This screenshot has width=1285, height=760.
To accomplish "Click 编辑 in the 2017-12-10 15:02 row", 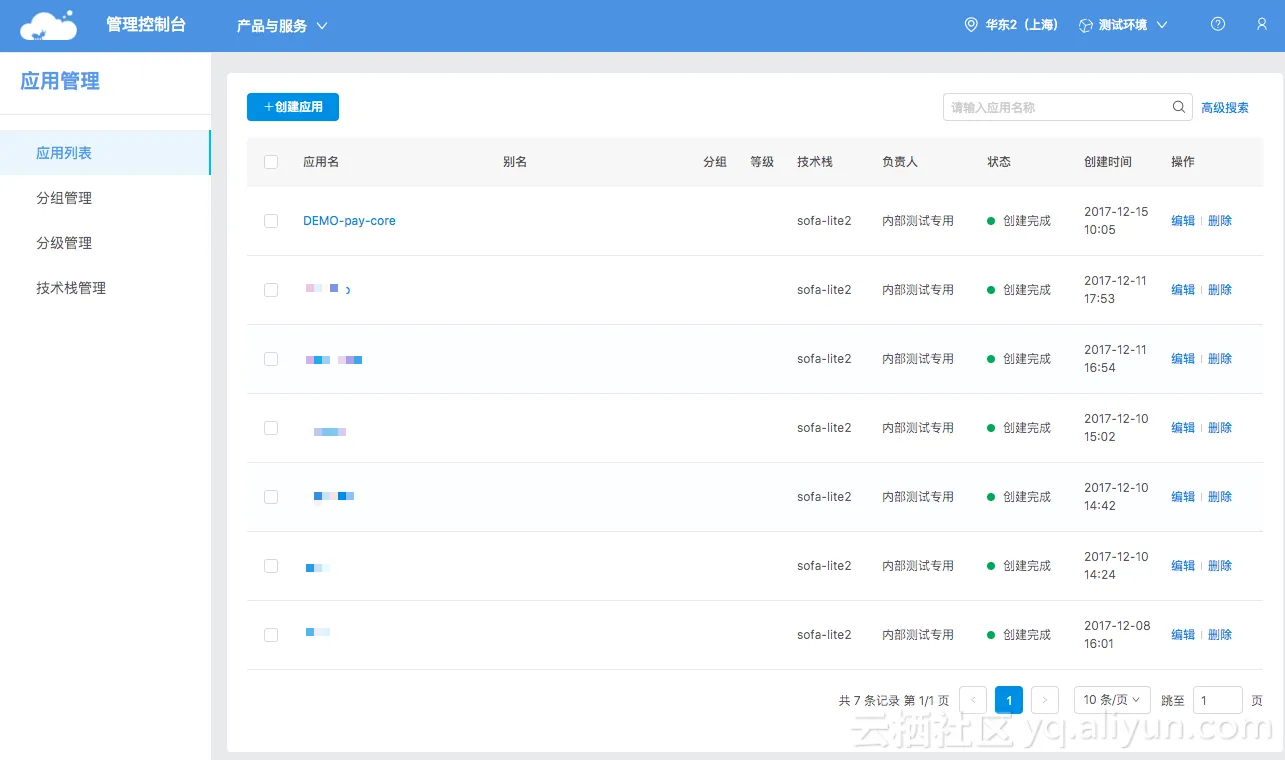I will click(x=1183, y=428).
